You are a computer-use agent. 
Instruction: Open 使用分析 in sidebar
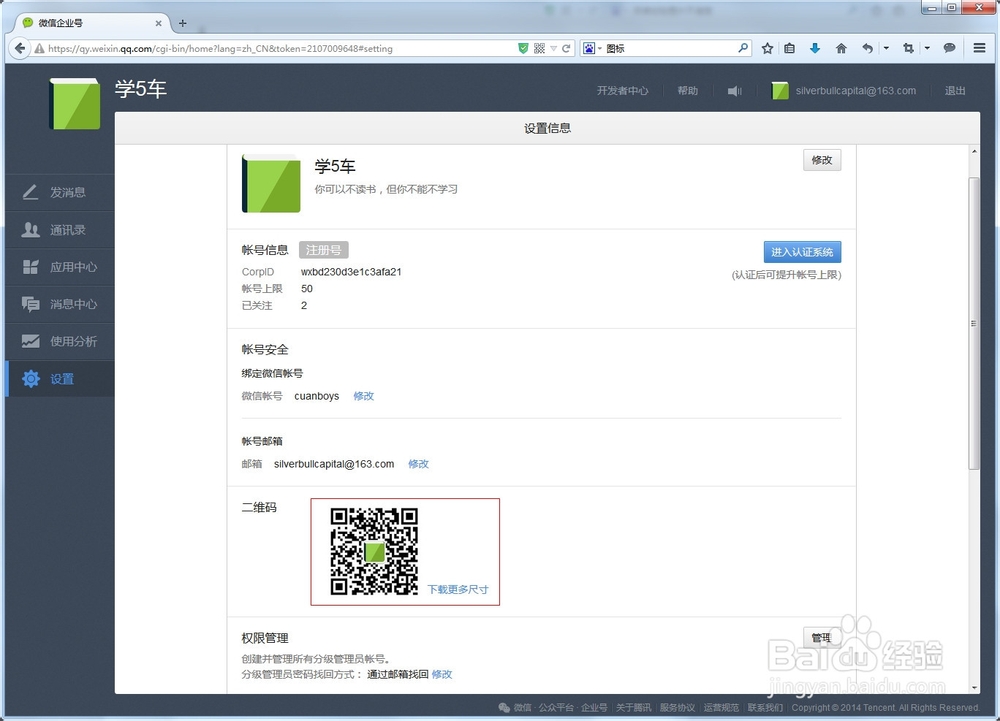tap(60, 341)
